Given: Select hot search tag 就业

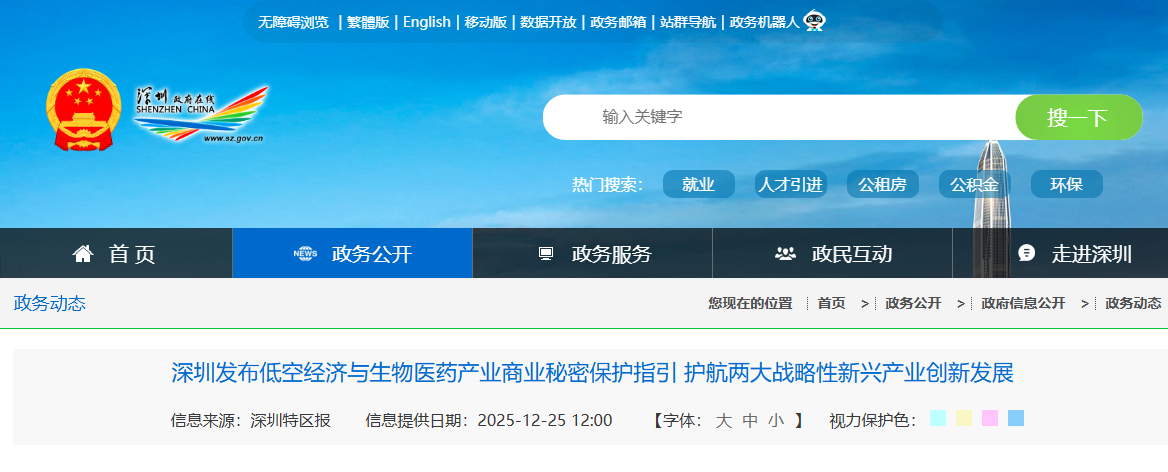Looking at the screenshot, I should pos(699,185).
